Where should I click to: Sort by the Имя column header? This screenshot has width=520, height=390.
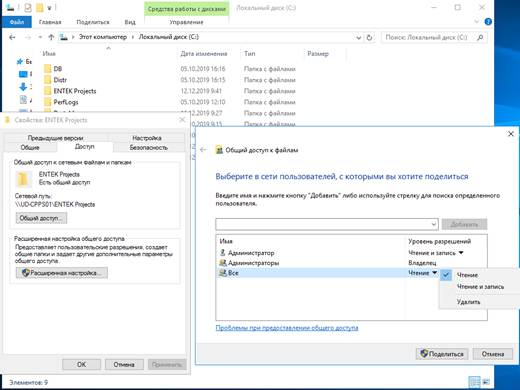(49, 53)
